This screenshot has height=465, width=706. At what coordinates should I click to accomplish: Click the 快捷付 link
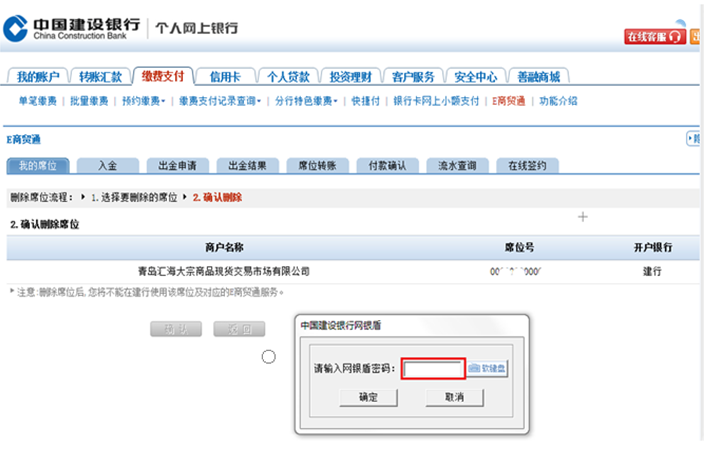(x=365, y=101)
